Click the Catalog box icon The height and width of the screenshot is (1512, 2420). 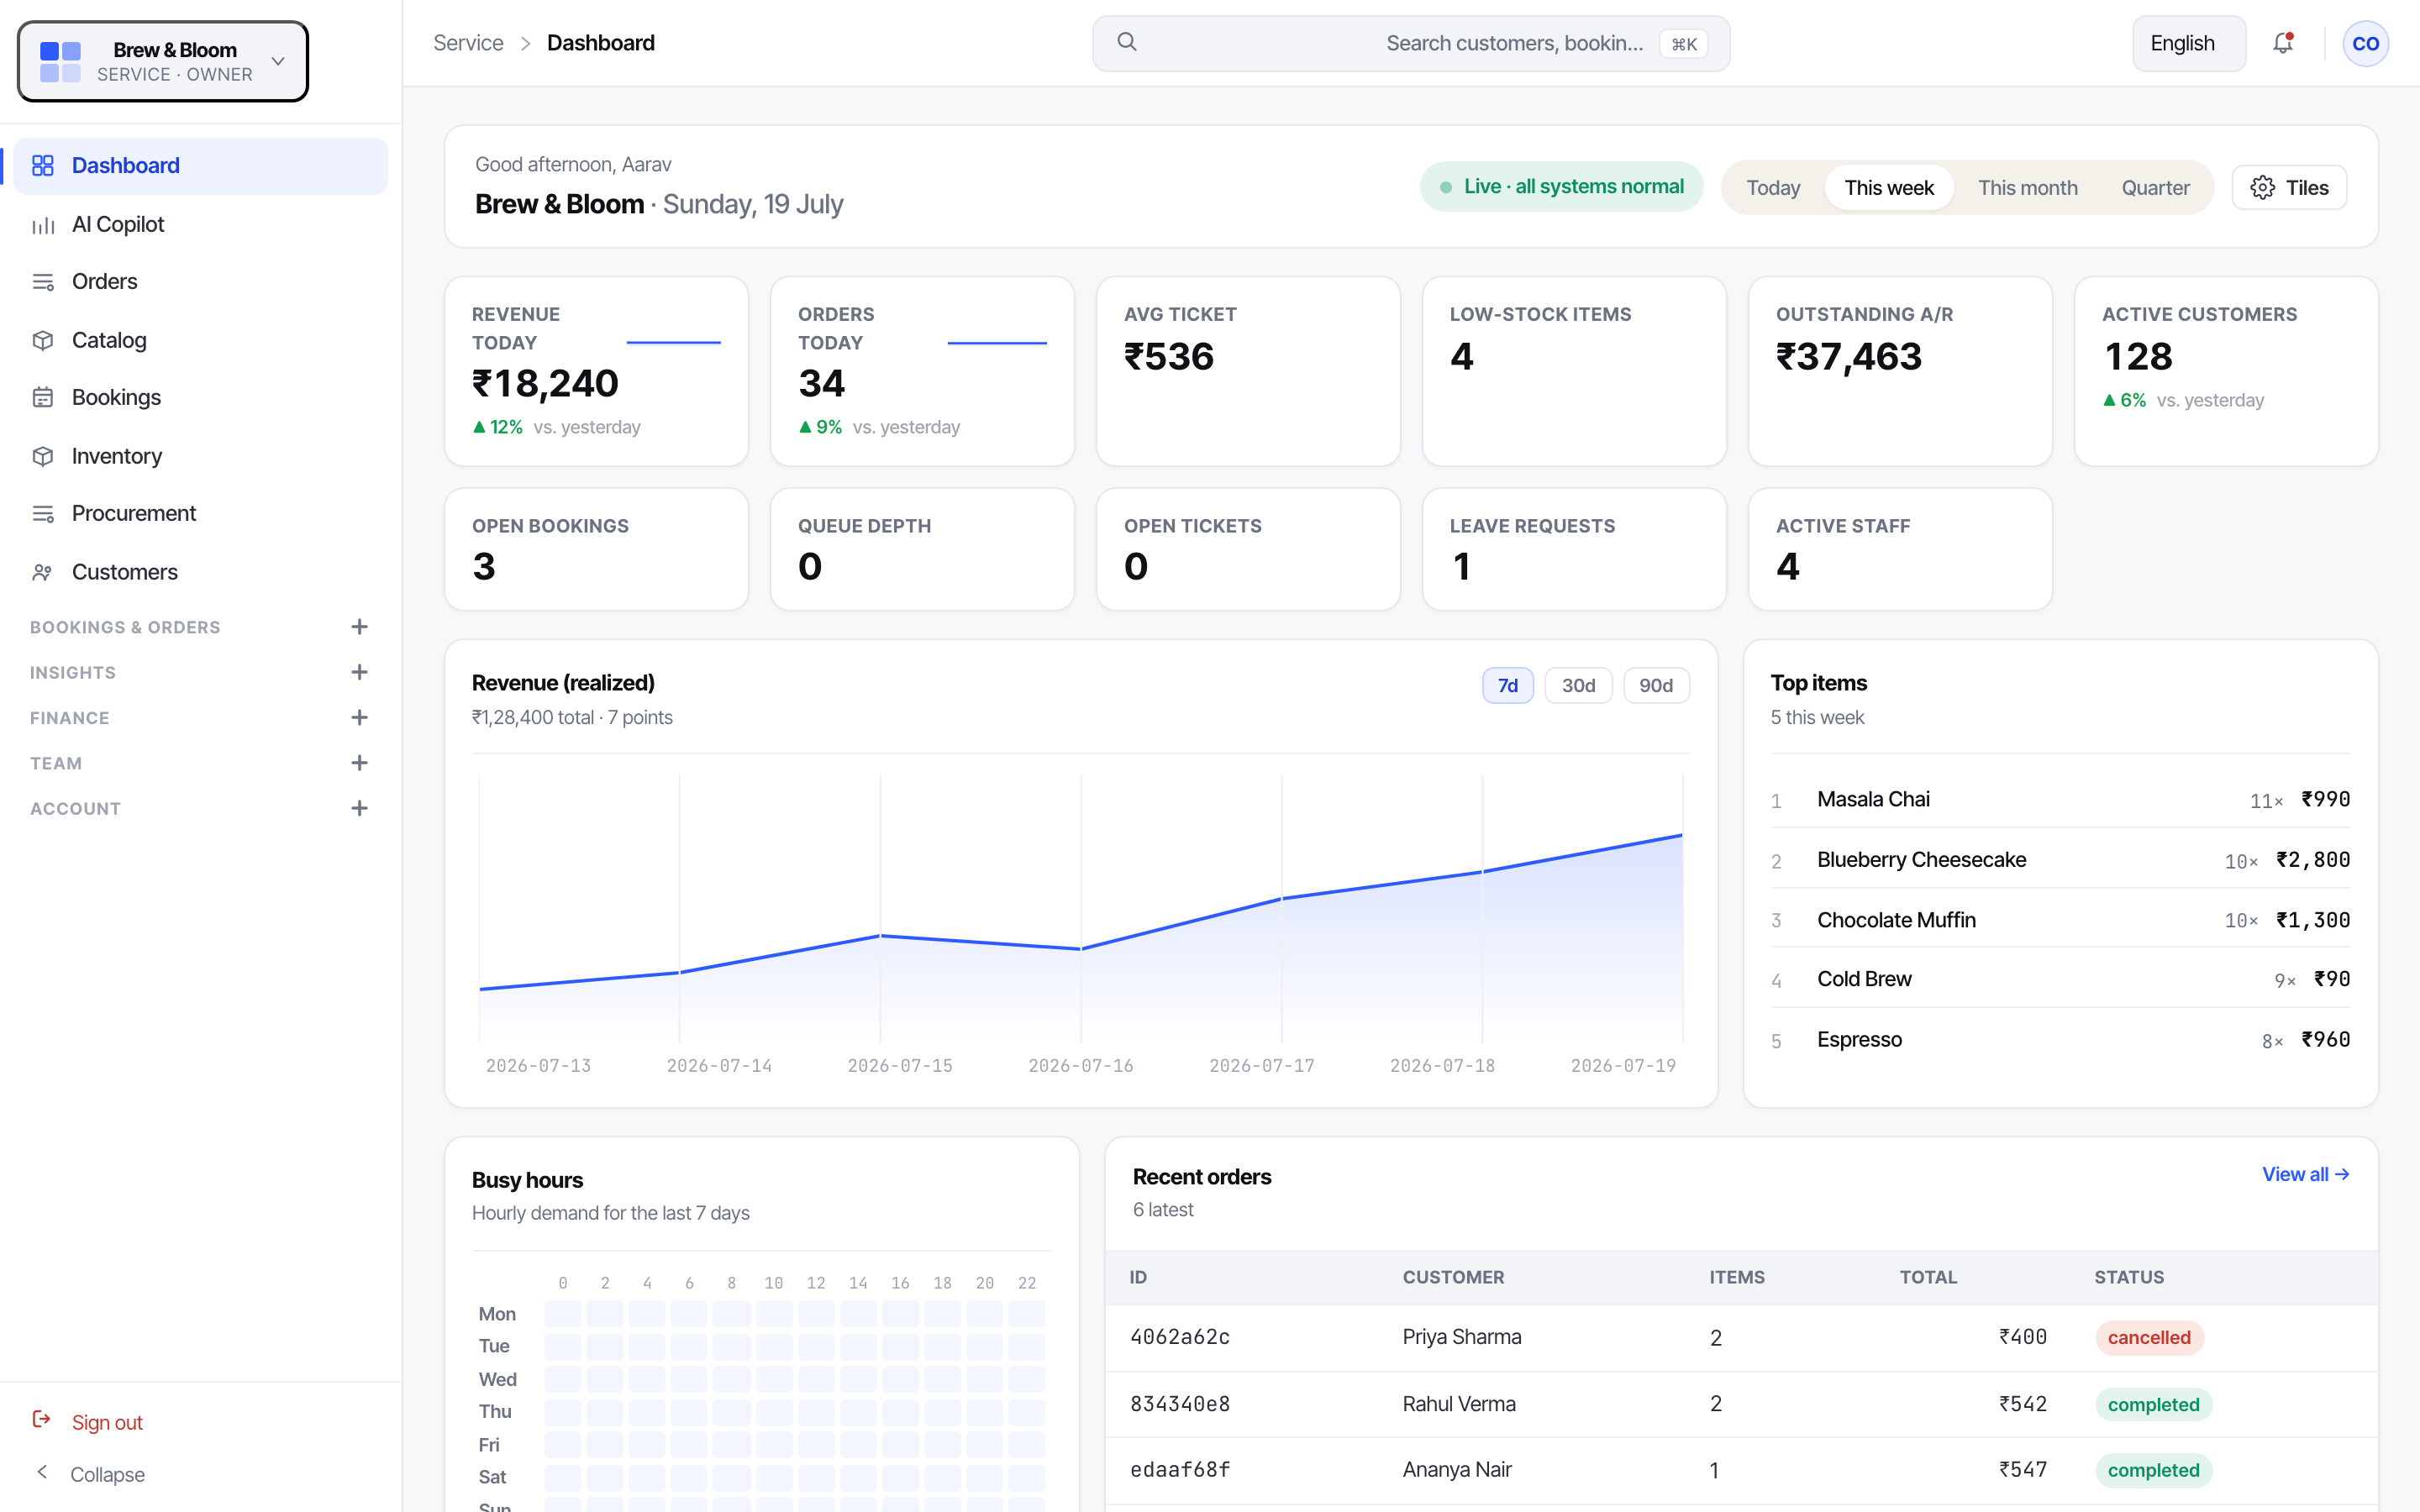pos(42,340)
